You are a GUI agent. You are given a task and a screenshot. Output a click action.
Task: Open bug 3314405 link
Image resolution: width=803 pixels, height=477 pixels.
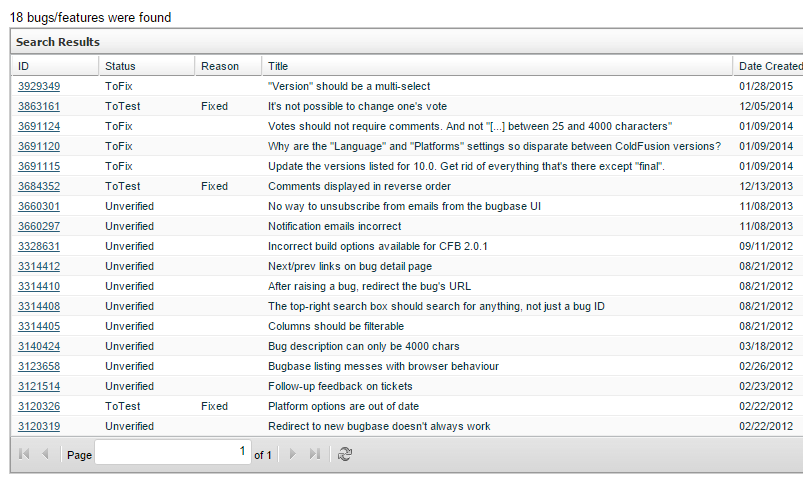coord(39,326)
